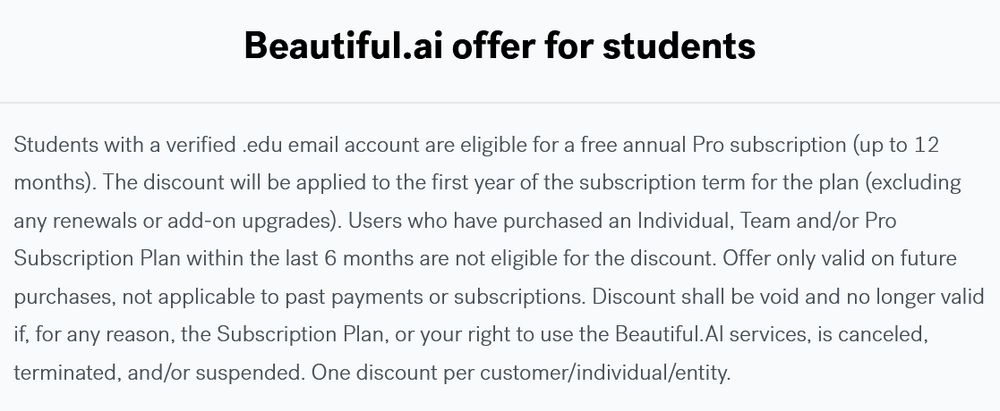
Task: Click the ".edu" text in the paragraph
Action: pyautogui.click(x=261, y=146)
